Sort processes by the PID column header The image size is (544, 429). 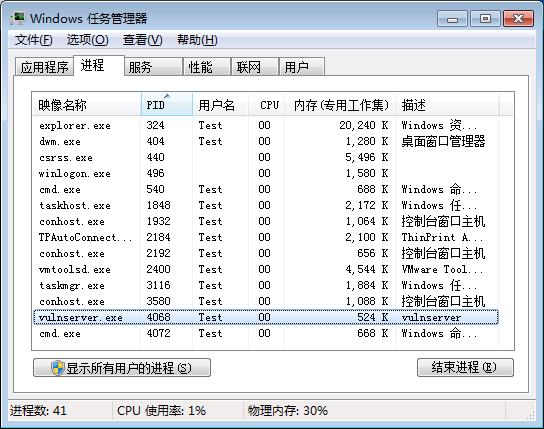coord(167,104)
